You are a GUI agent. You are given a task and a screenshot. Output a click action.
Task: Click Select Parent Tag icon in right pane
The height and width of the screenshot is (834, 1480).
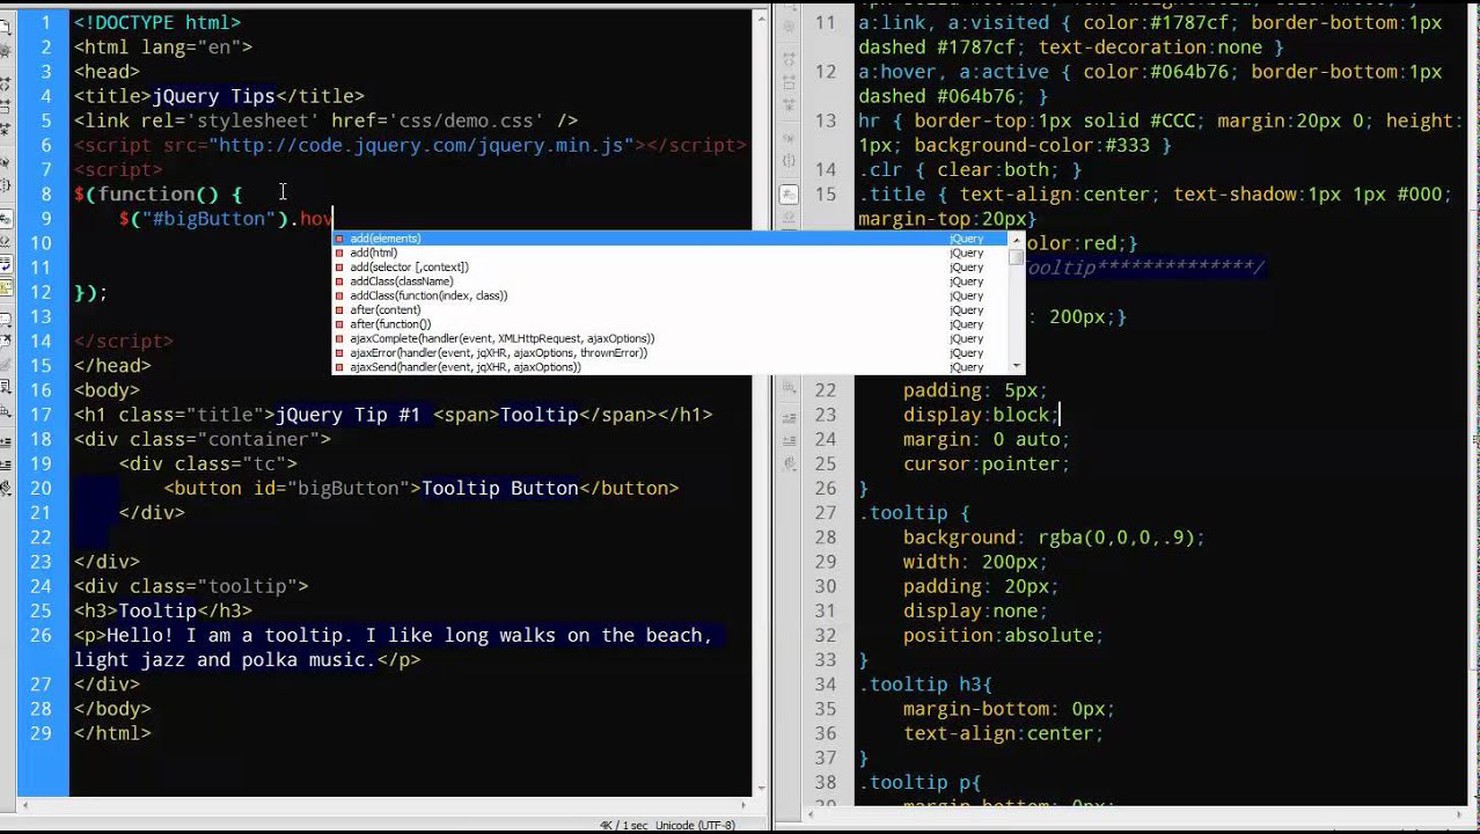[x=789, y=137]
